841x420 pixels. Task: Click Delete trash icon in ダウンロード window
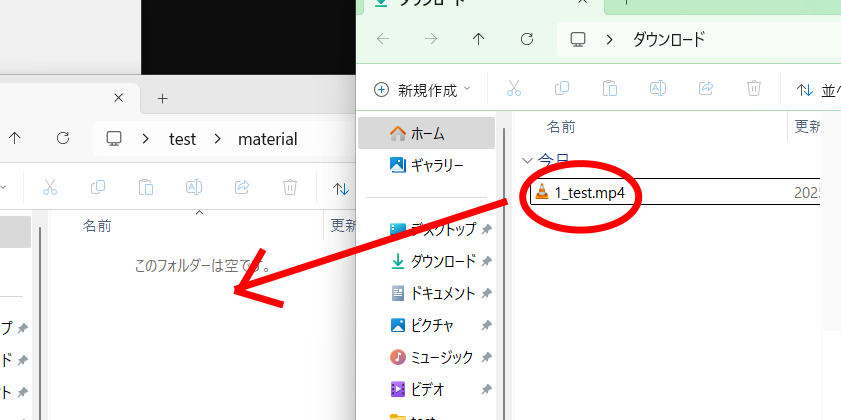coord(754,88)
